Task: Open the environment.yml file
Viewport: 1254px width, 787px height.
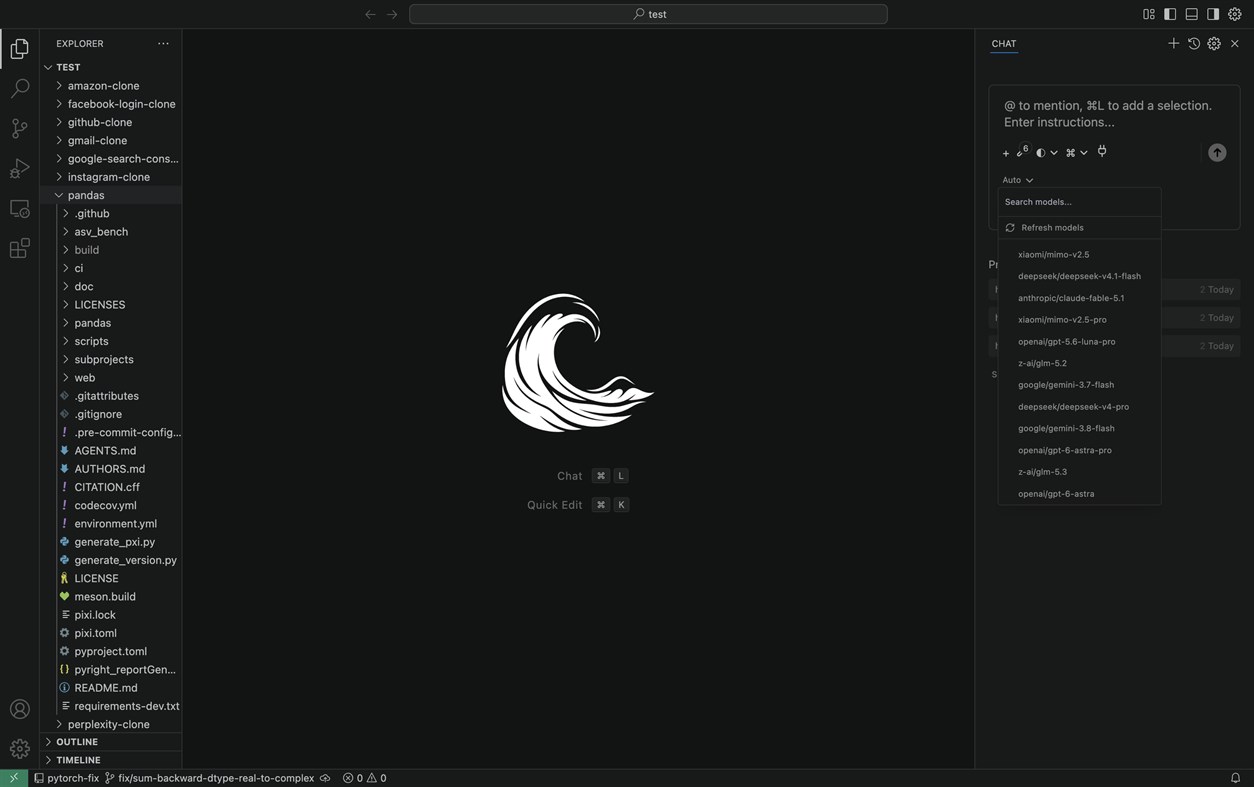Action: (110, 524)
